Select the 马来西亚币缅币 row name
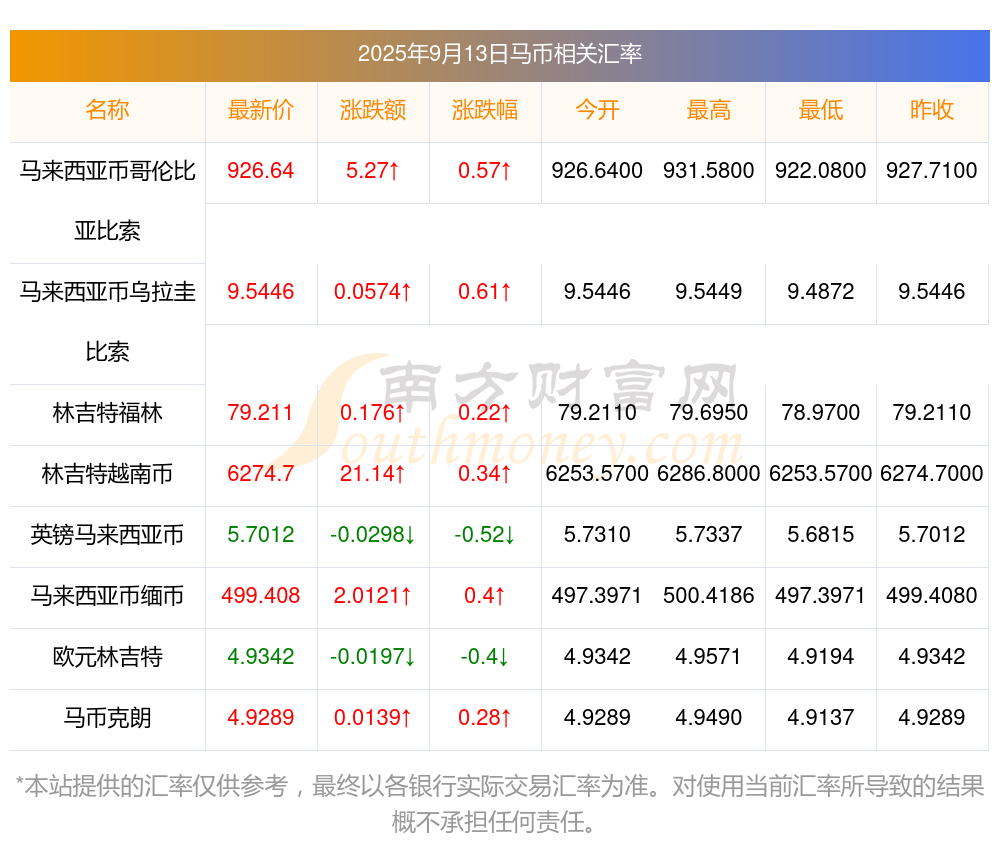Image resolution: width=1000 pixels, height=853 pixels. tap(107, 596)
